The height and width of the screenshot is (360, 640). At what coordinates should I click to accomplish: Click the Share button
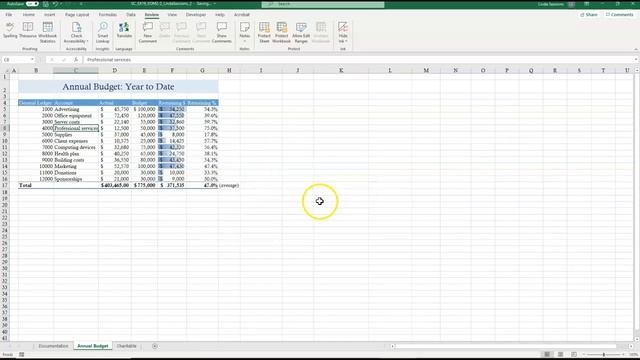point(589,15)
